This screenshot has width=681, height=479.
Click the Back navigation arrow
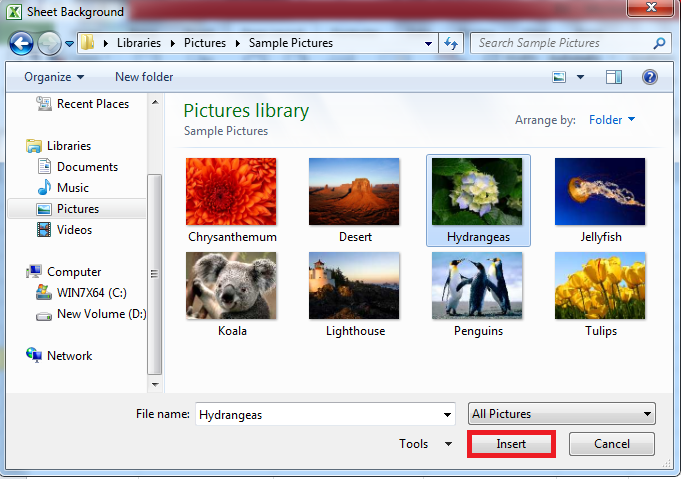[21, 43]
